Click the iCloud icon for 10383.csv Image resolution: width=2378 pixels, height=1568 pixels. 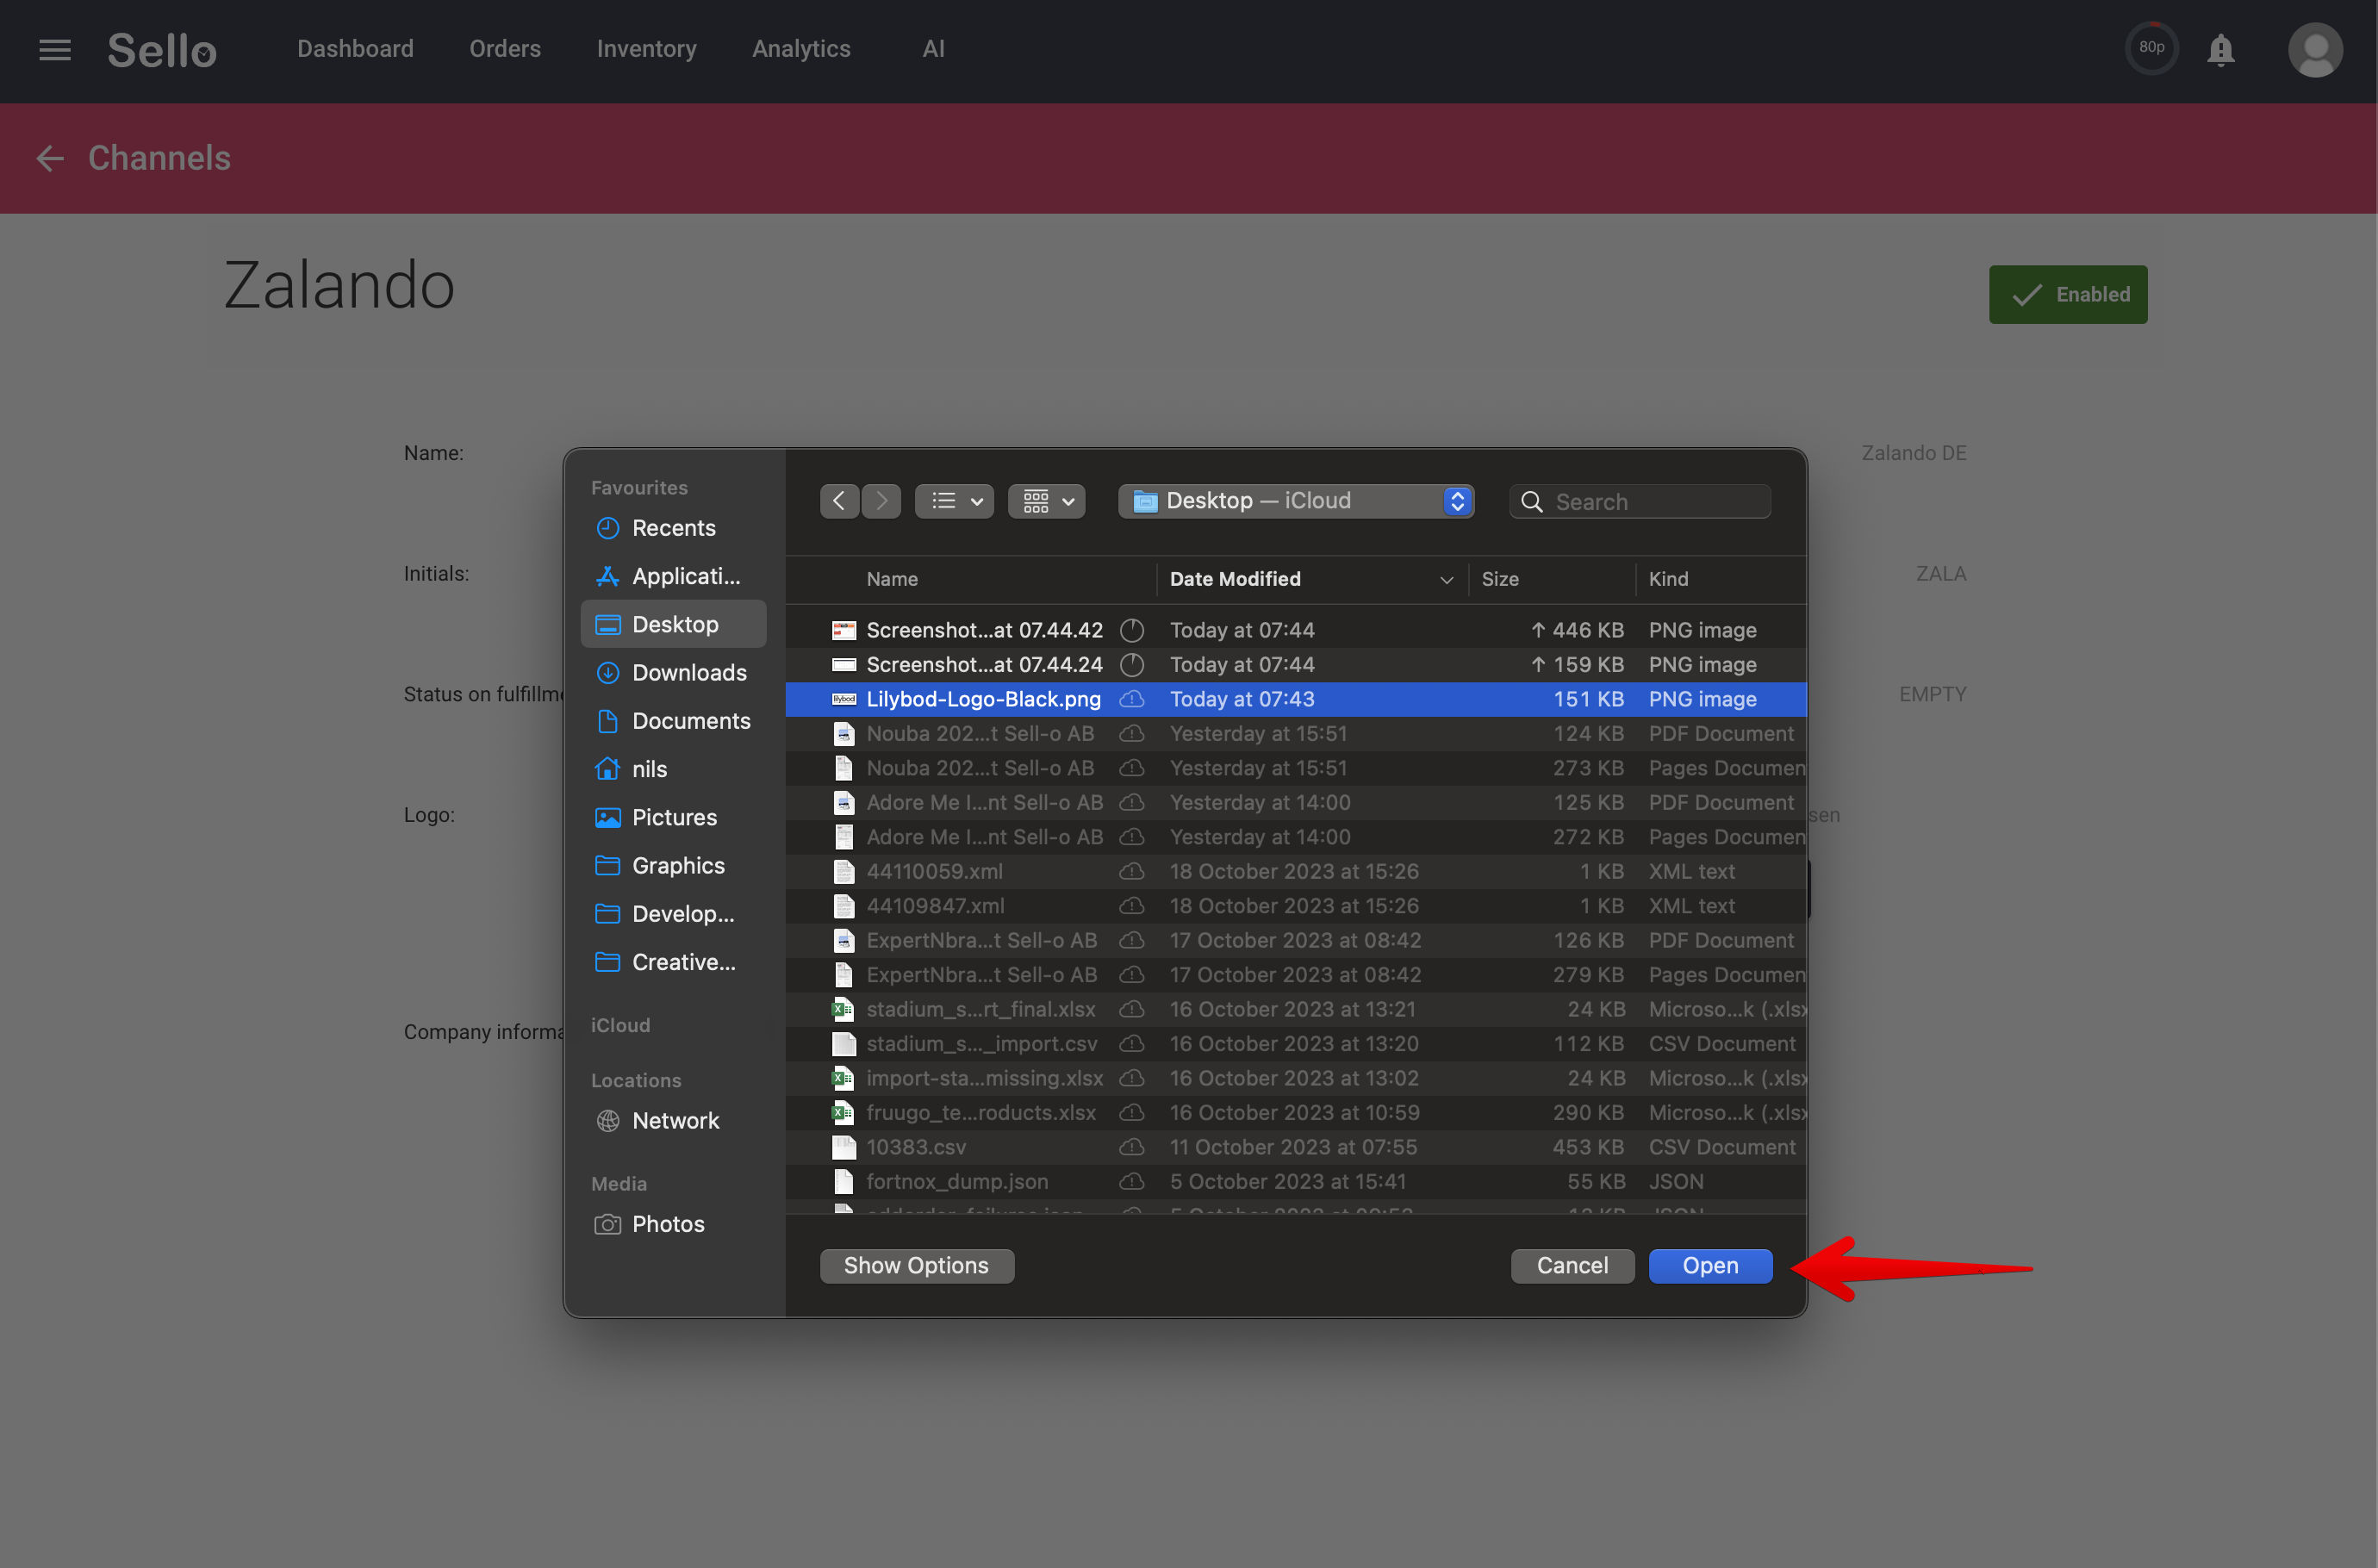click(1131, 1147)
